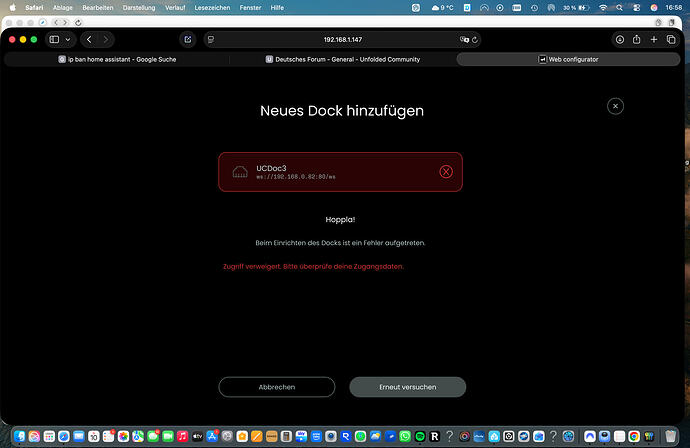Show the Safari tab overview
Image resolution: width=690 pixels, height=448 pixels.
pos(671,39)
